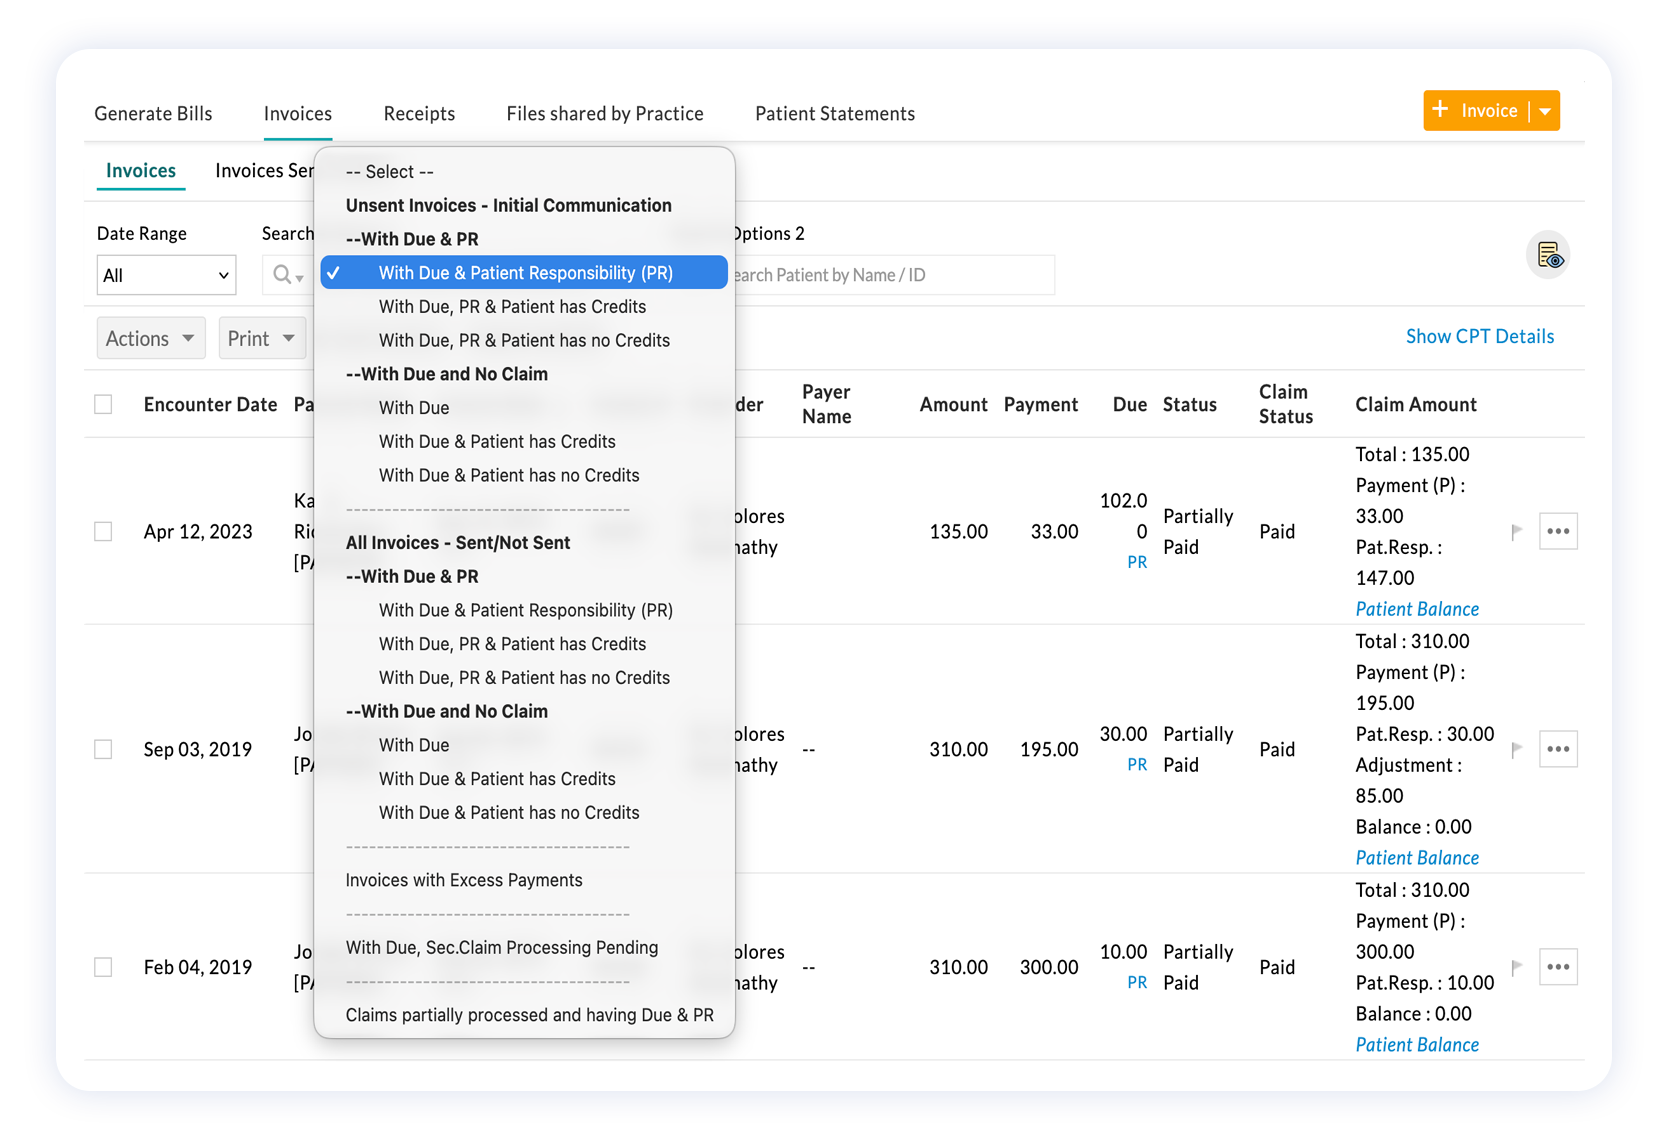This screenshot has width=1668, height=1145.
Task: Flag the Feb 04, 2019 invoice
Action: click(x=1517, y=967)
